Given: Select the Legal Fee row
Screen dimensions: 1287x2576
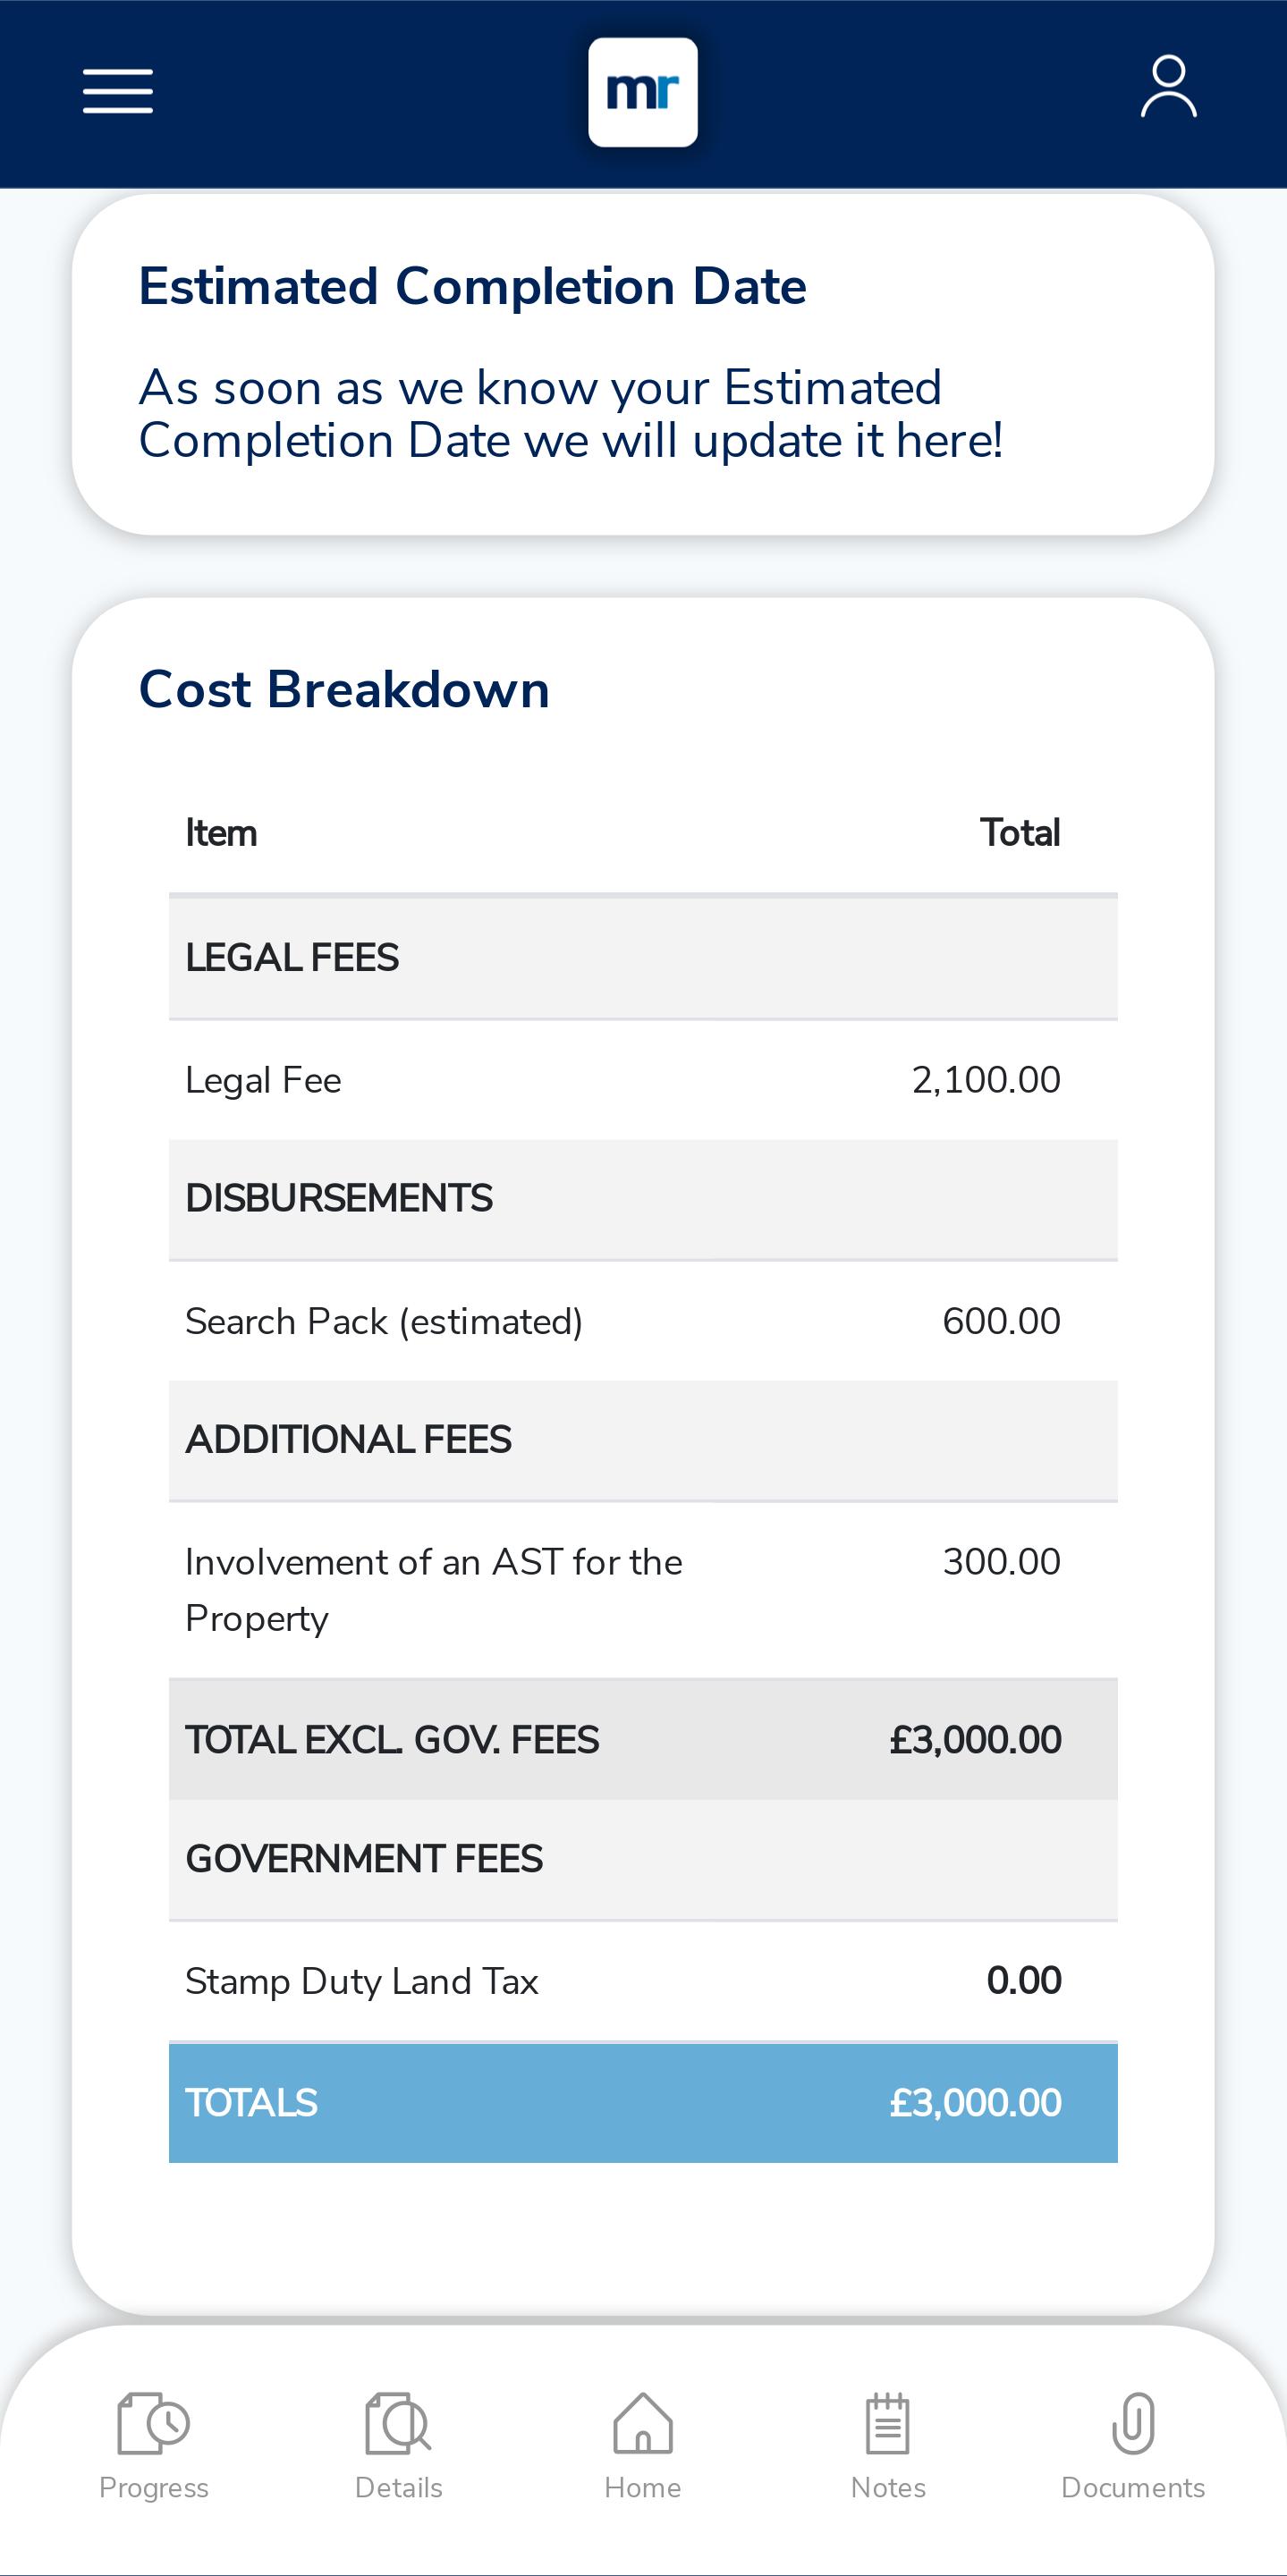Looking at the screenshot, I should coord(643,1080).
